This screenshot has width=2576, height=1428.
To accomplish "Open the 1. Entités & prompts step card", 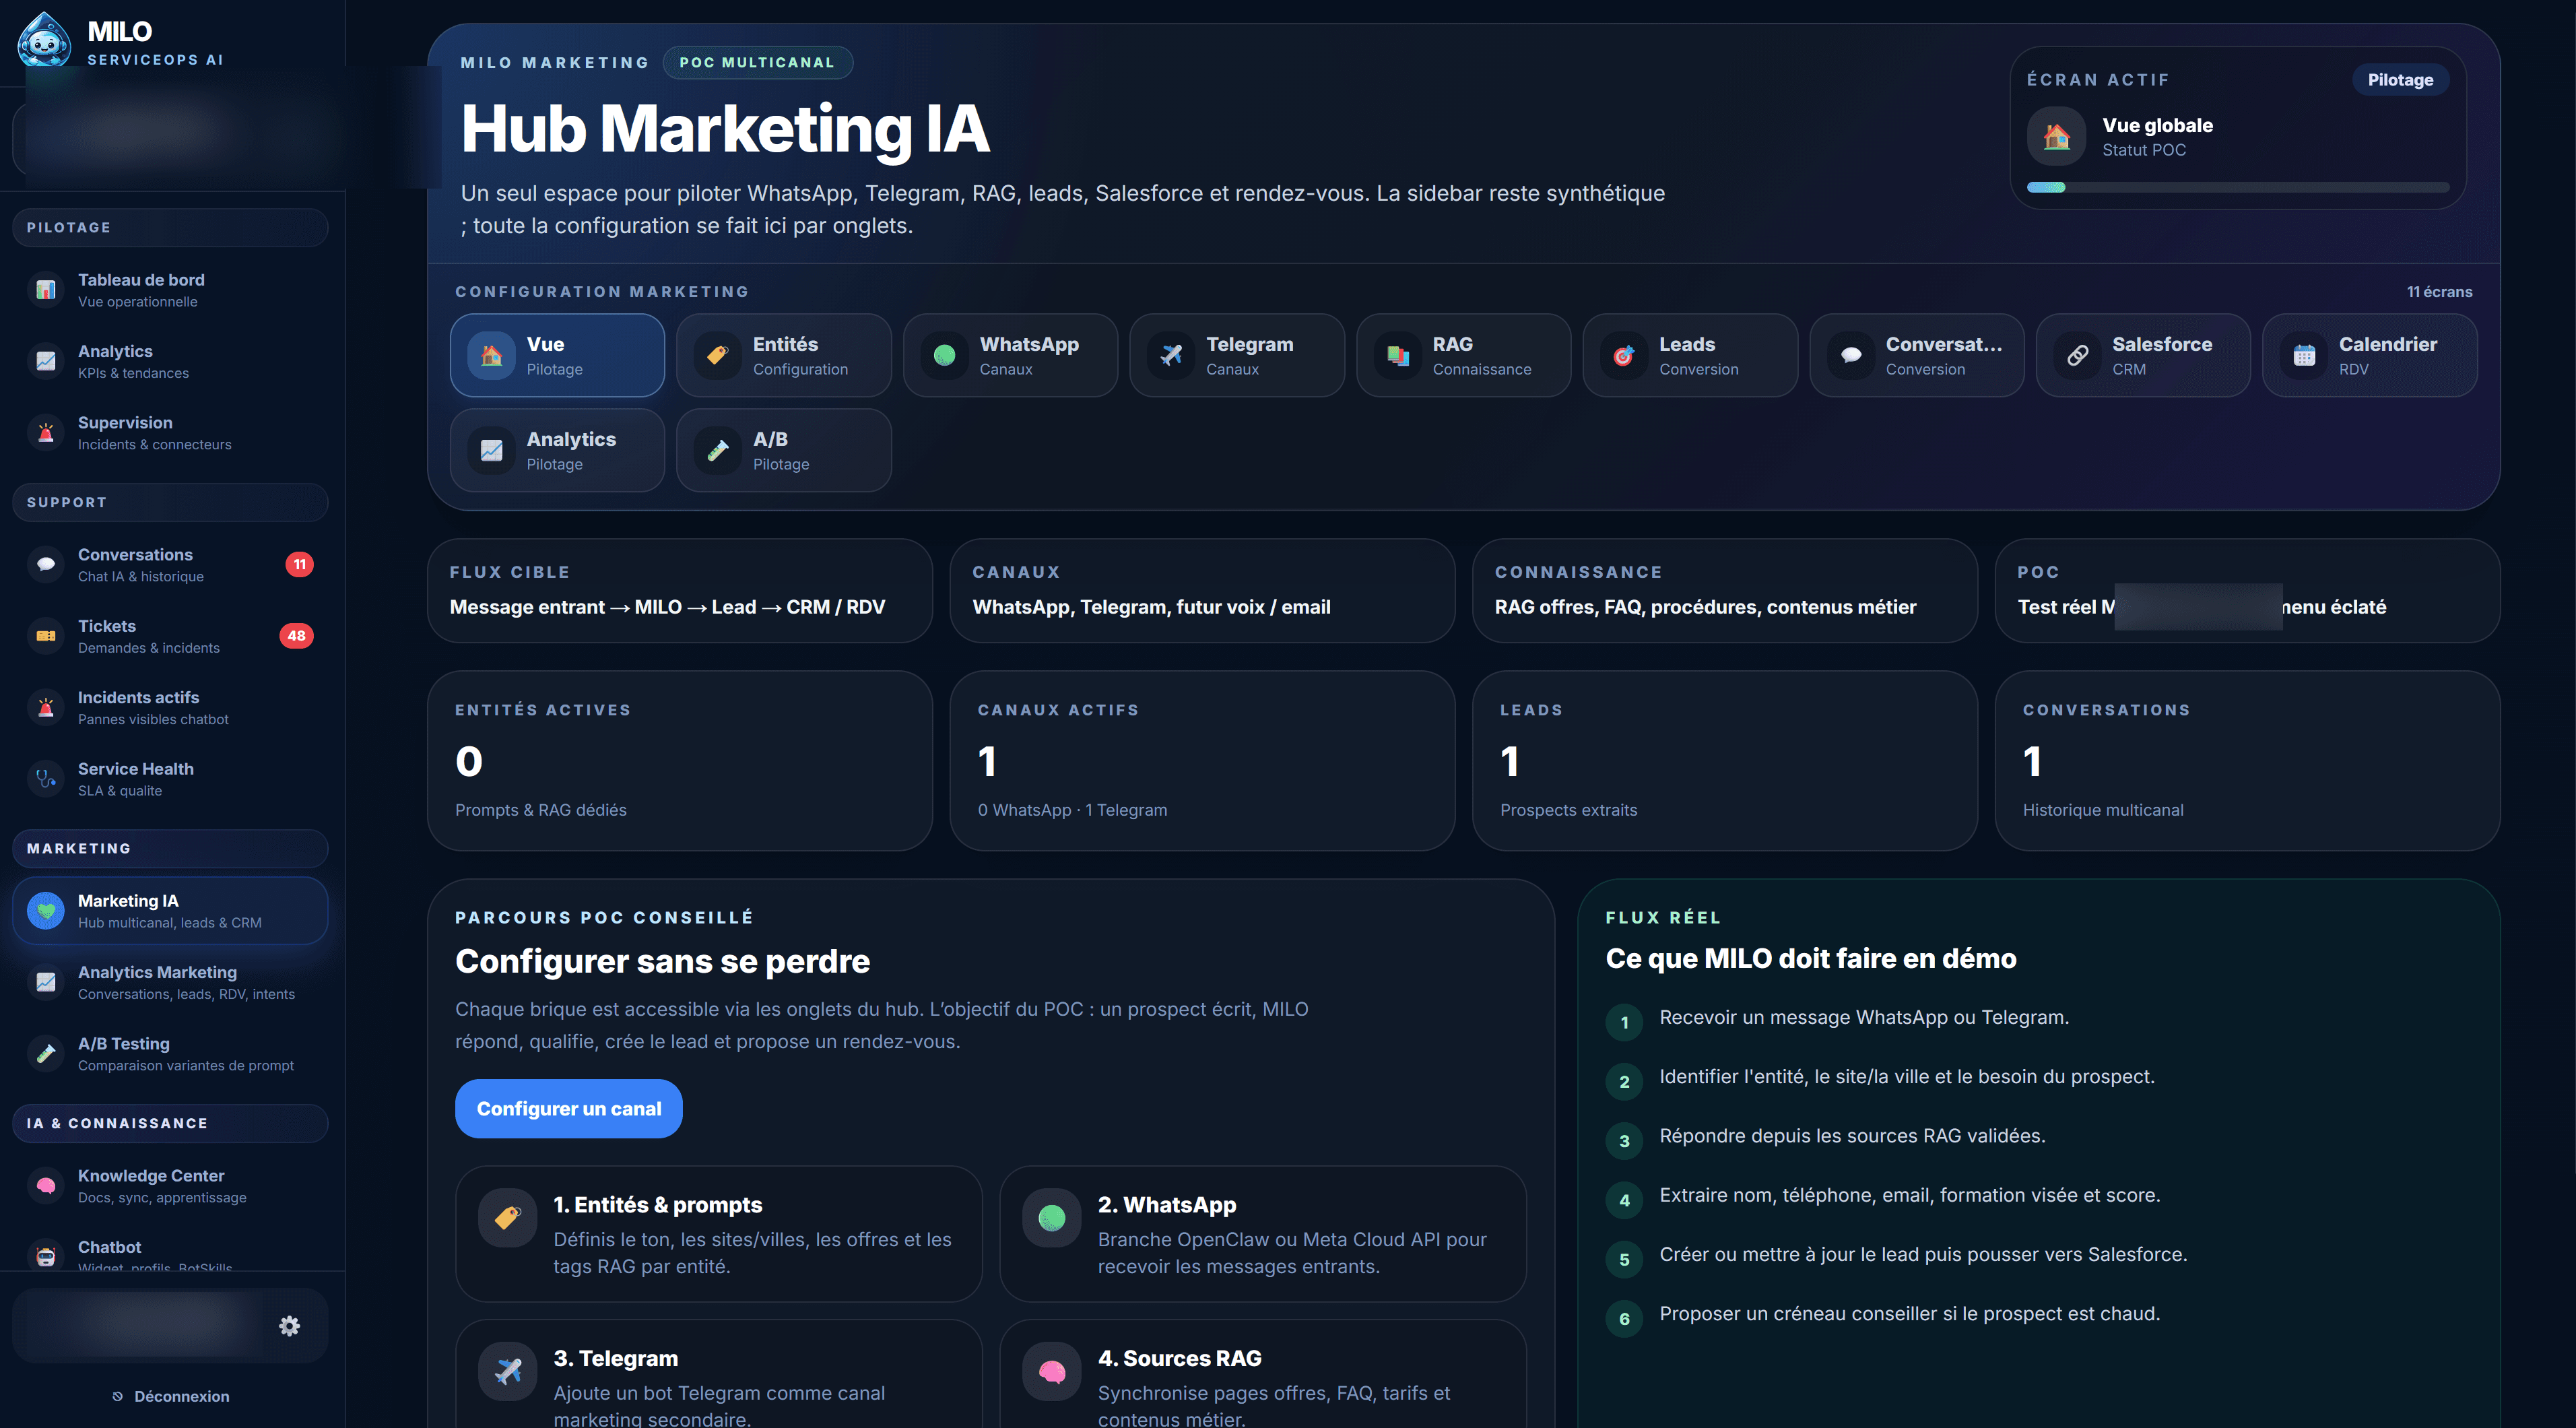I will 718,1233.
